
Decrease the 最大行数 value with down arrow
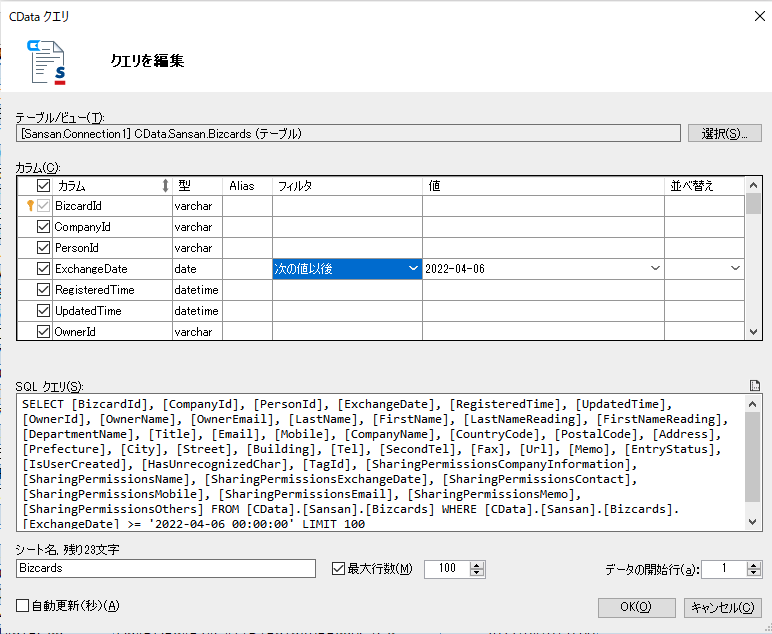(476, 573)
